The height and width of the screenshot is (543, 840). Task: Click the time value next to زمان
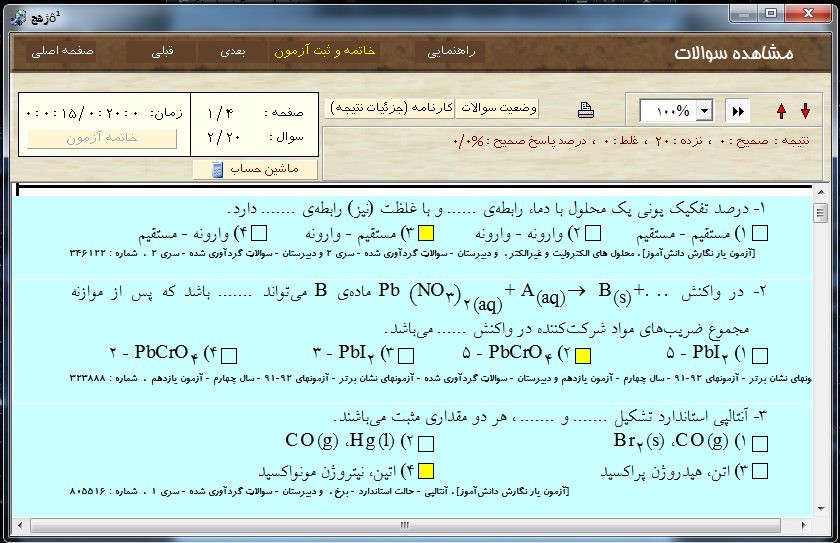tap(82, 113)
